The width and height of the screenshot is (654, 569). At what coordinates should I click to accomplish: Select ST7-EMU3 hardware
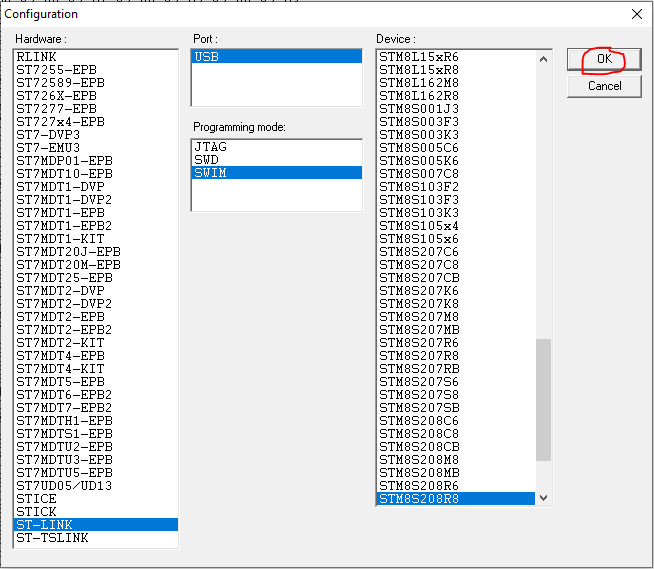96,148
